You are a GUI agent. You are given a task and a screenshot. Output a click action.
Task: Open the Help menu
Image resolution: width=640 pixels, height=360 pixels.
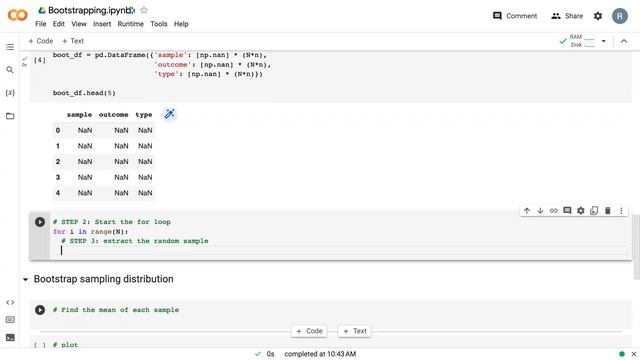click(x=181, y=24)
